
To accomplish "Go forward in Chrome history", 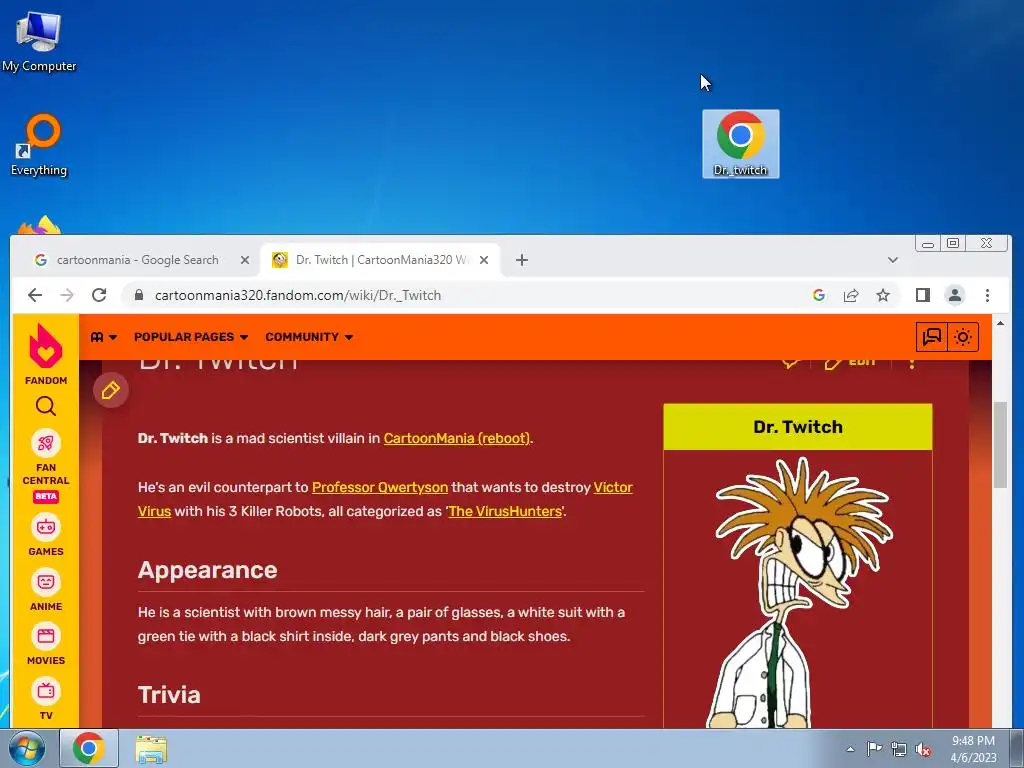I will [x=67, y=295].
